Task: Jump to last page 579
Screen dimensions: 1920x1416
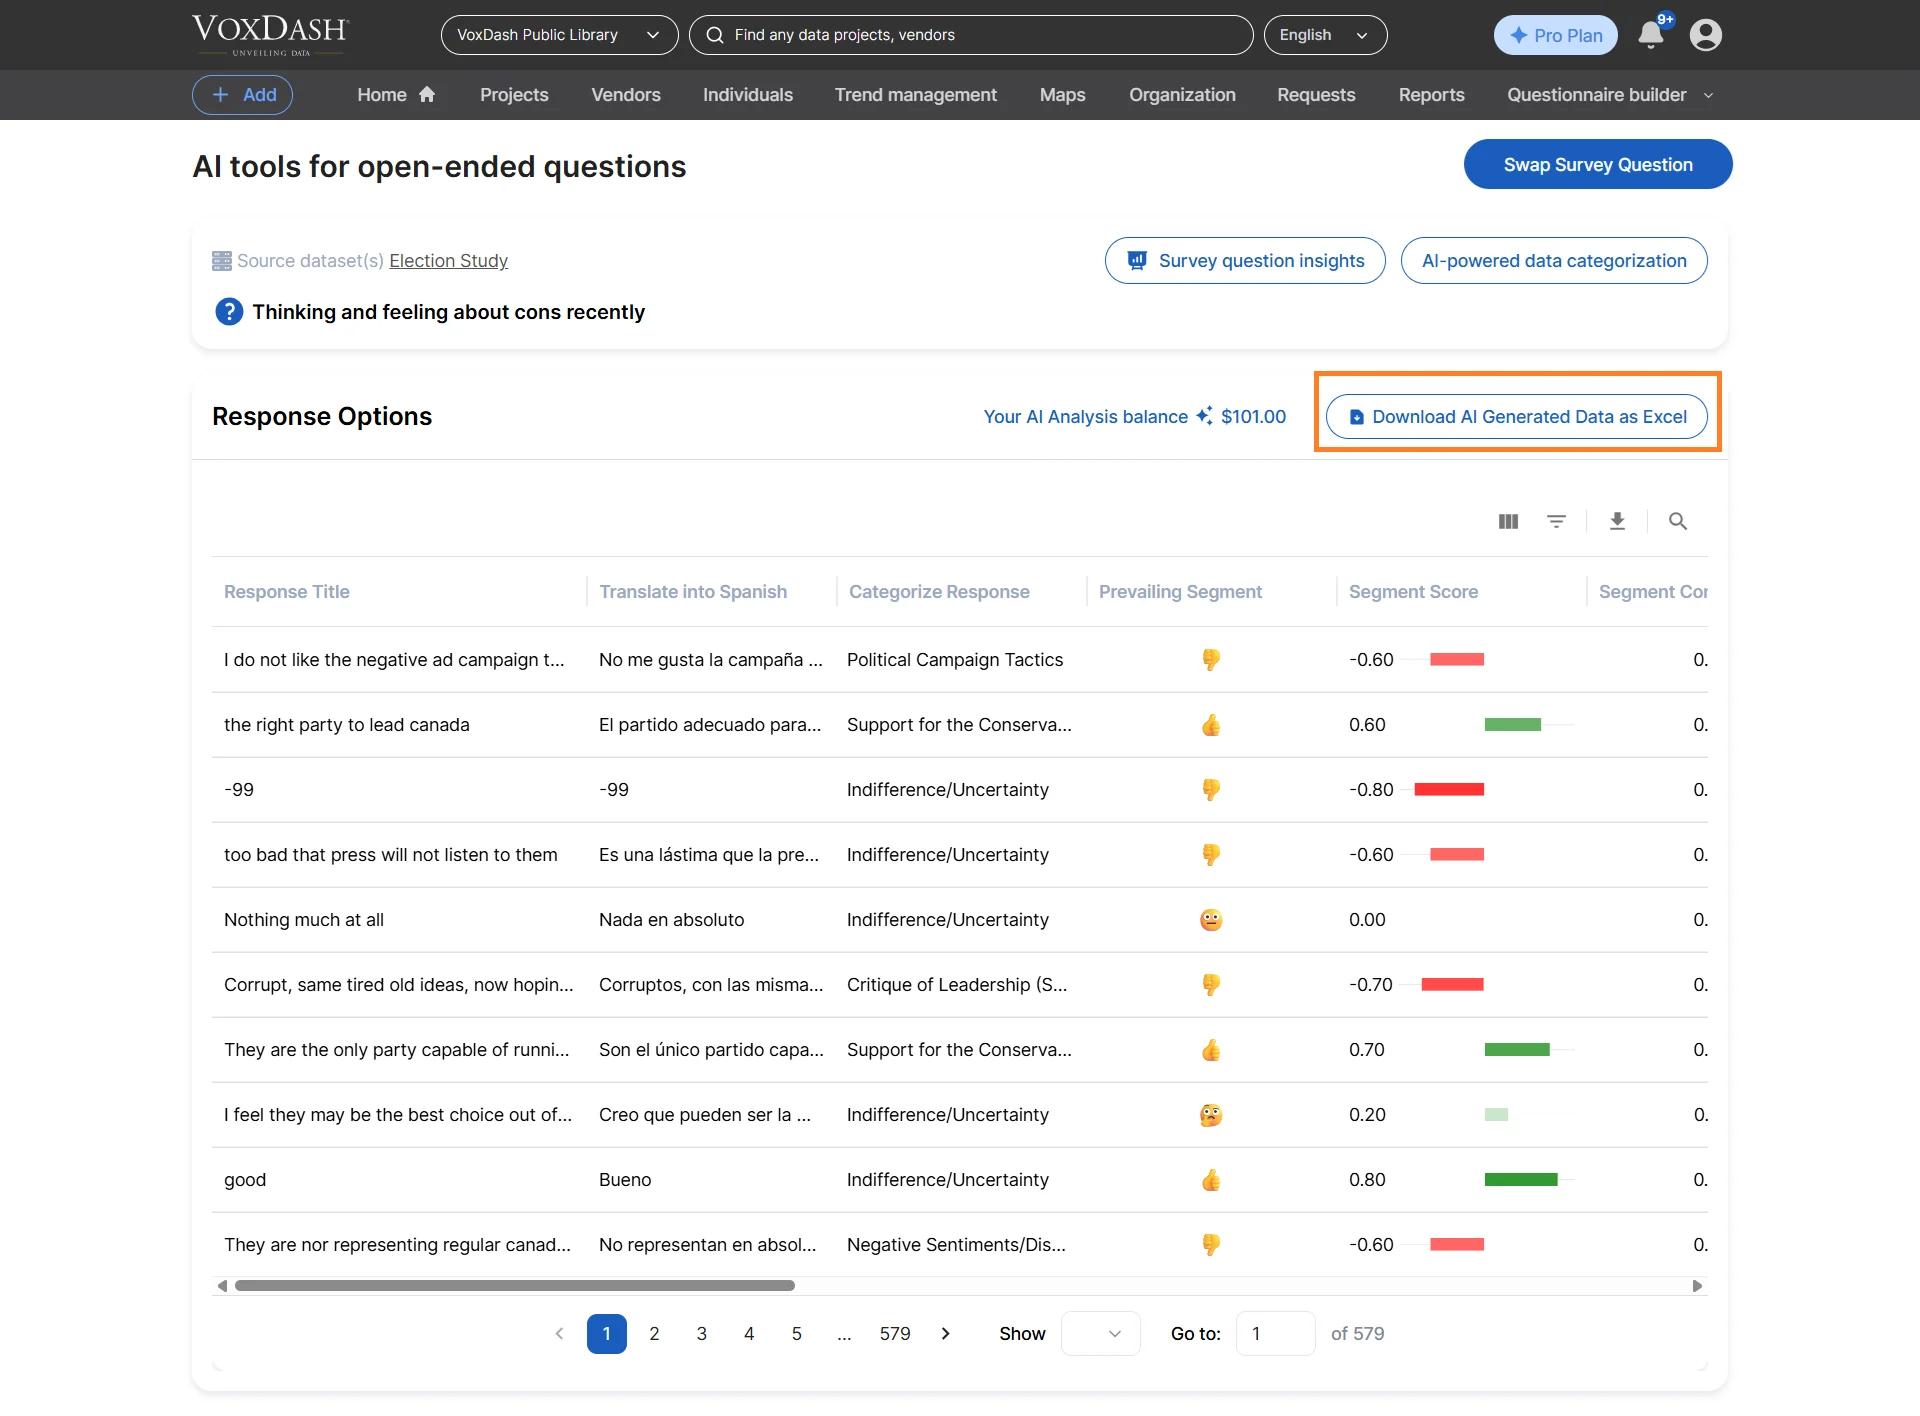Action: pos(895,1333)
